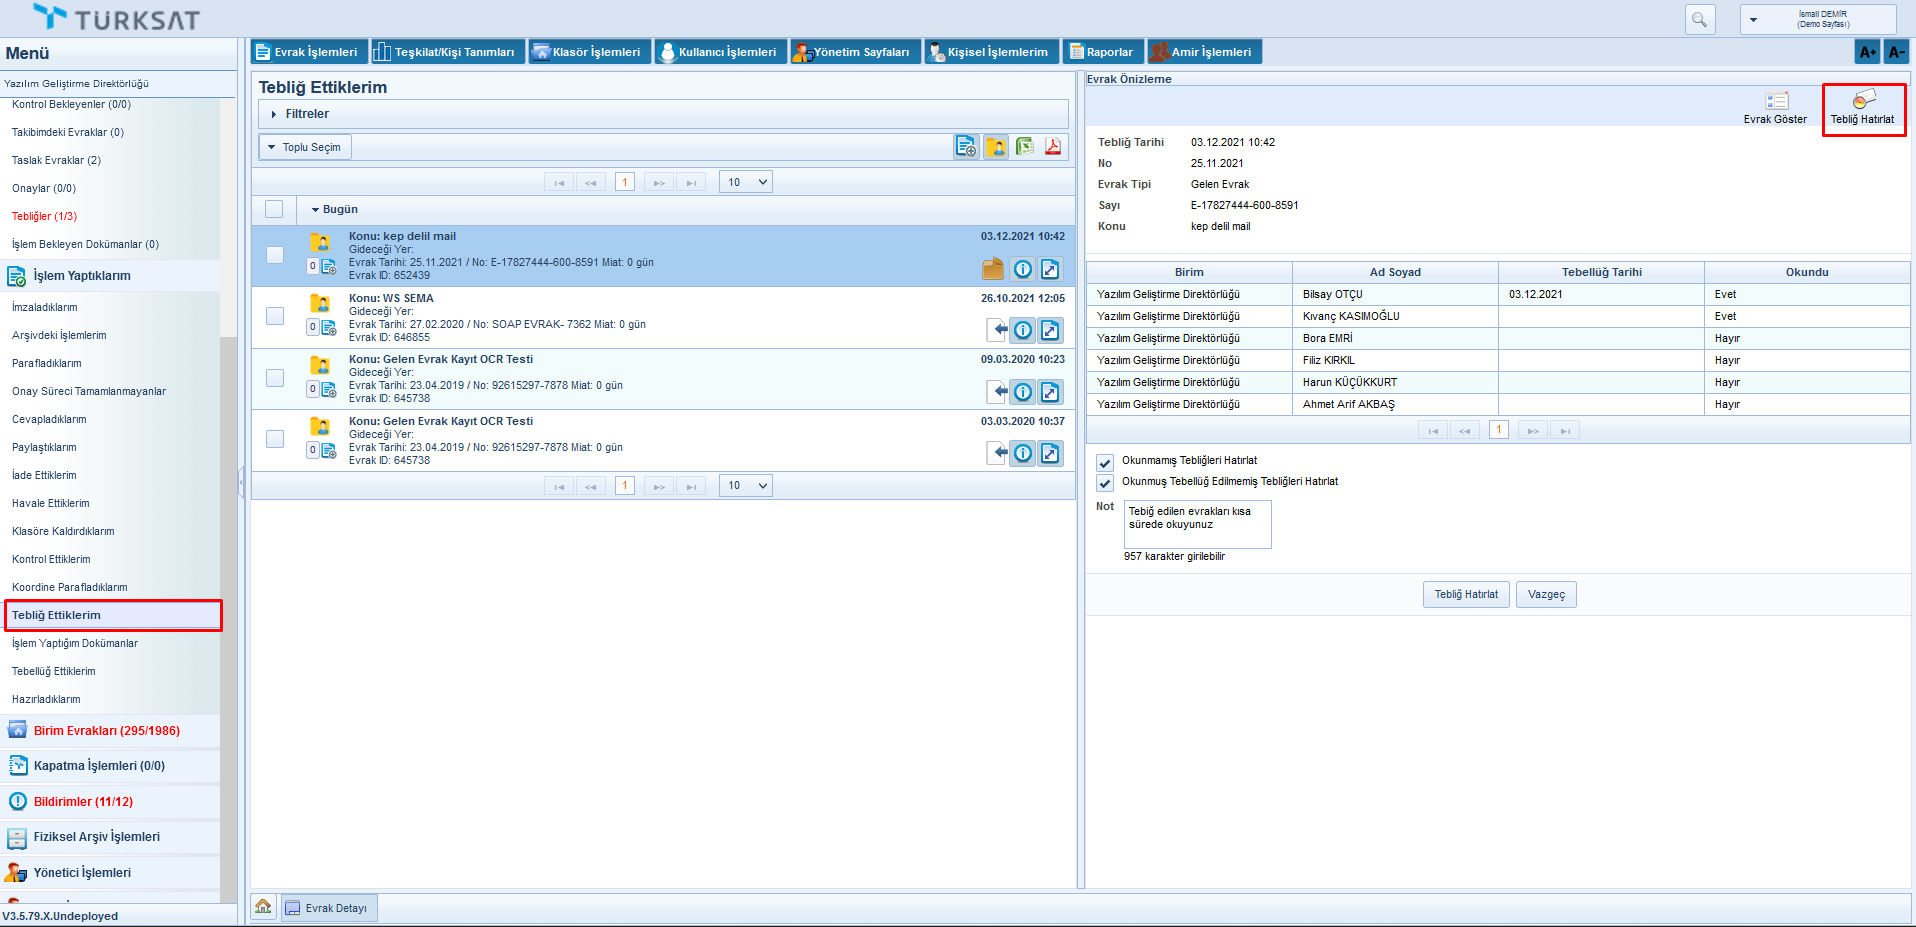1916x927 pixels.
Task: Open kep delil mail in expanded view icon
Action: coord(1050,269)
